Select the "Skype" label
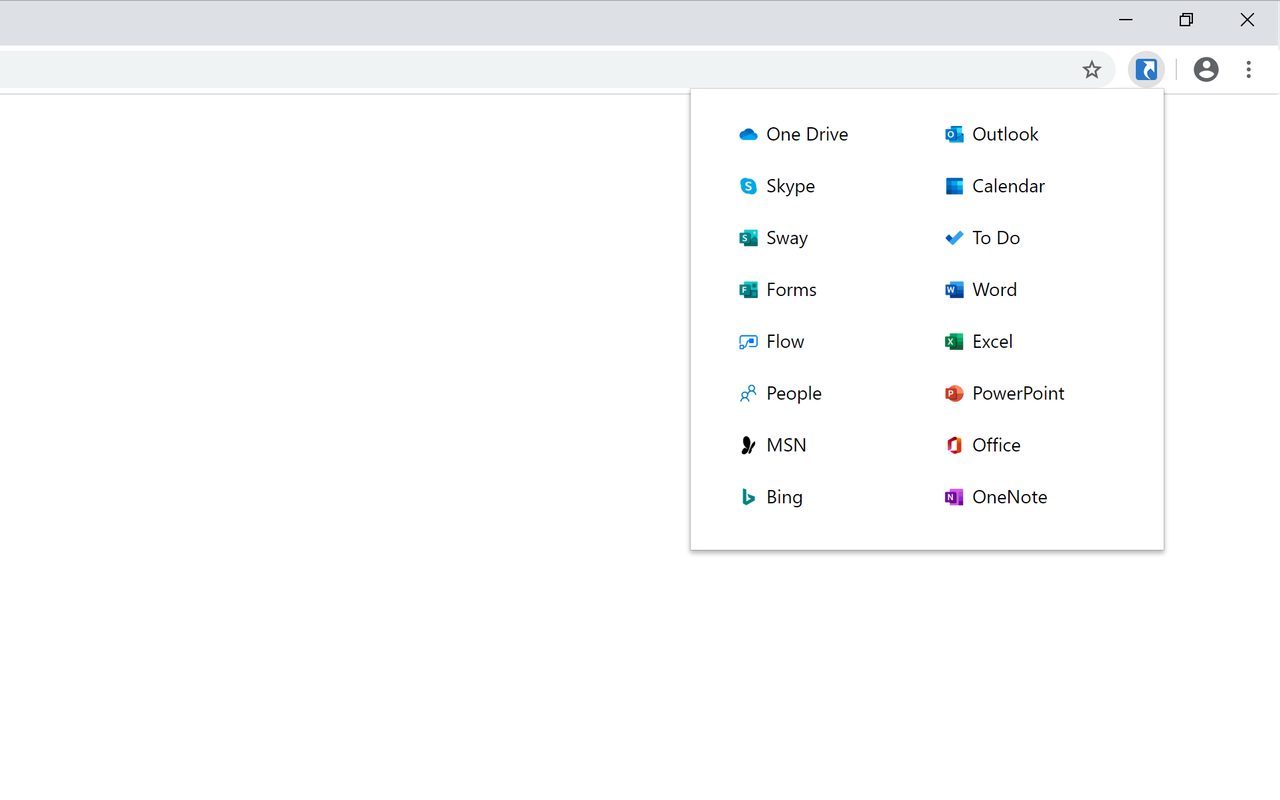 click(791, 186)
